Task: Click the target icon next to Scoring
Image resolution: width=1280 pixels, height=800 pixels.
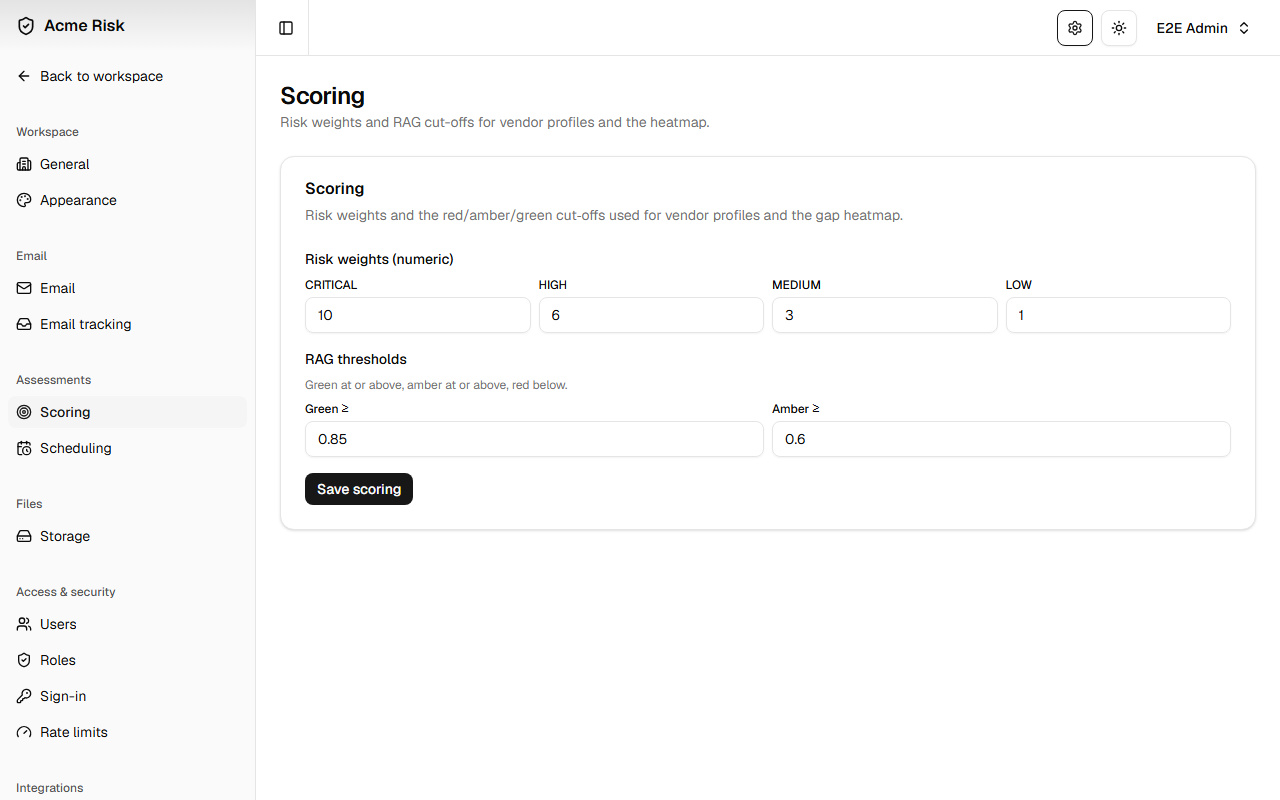Action: [24, 412]
